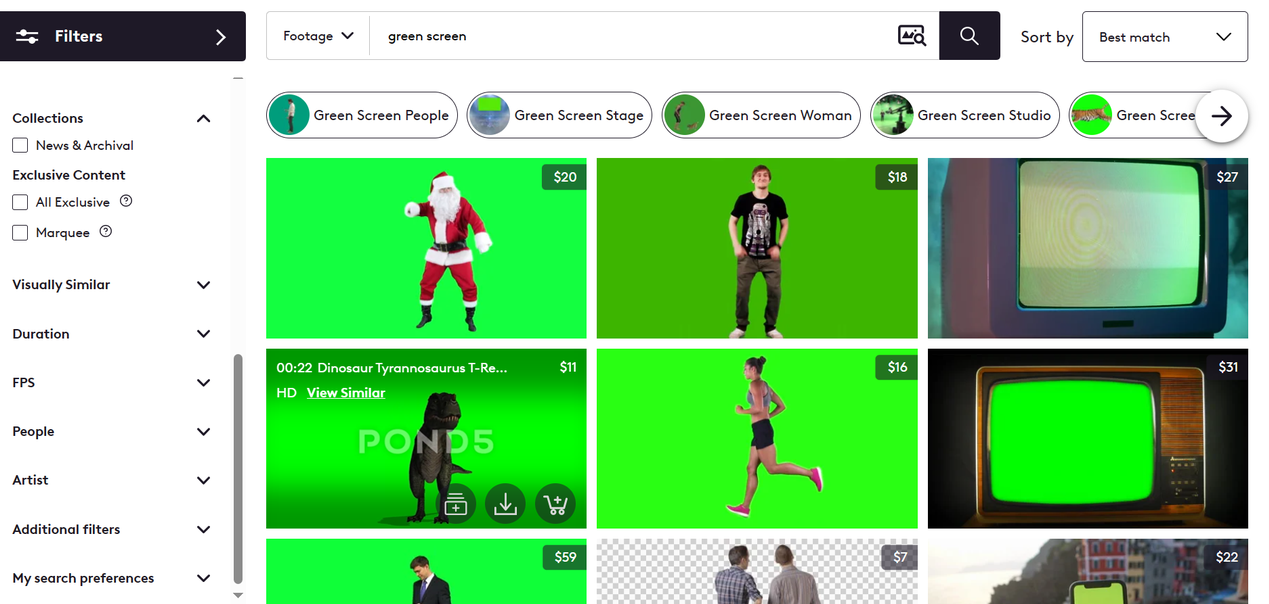
Task: Select the Green Screen People chip
Action: tap(362, 115)
